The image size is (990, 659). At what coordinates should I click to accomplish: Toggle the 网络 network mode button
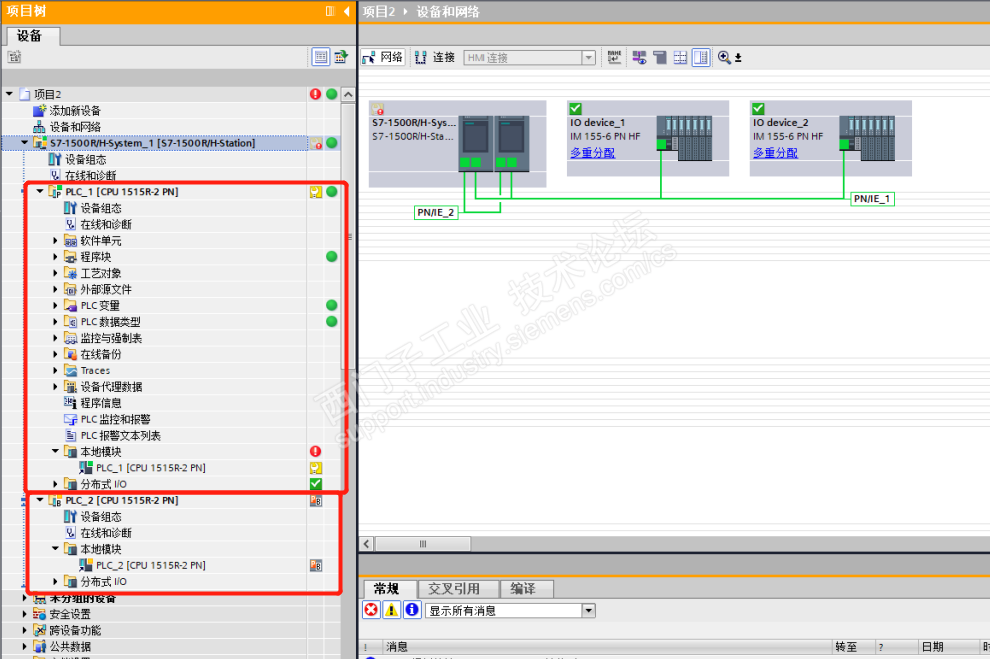[383, 57]
